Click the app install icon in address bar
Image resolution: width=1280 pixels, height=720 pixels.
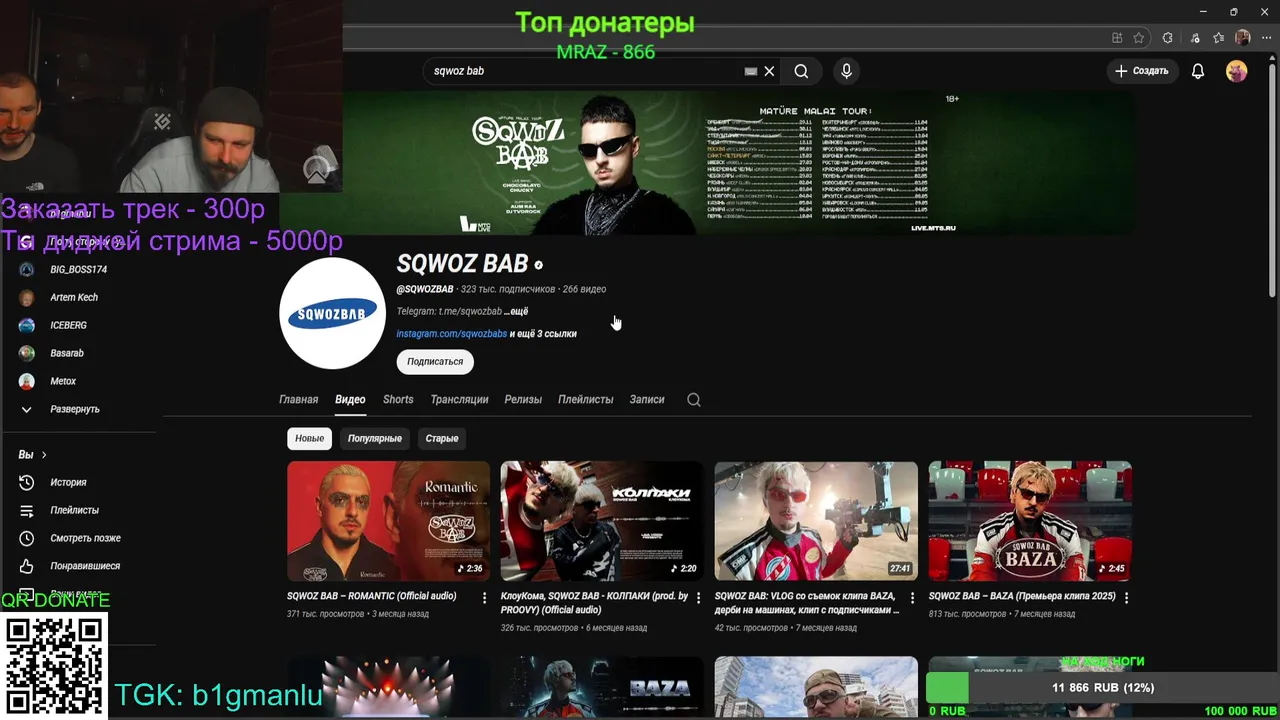click(x=1117, y=38)
